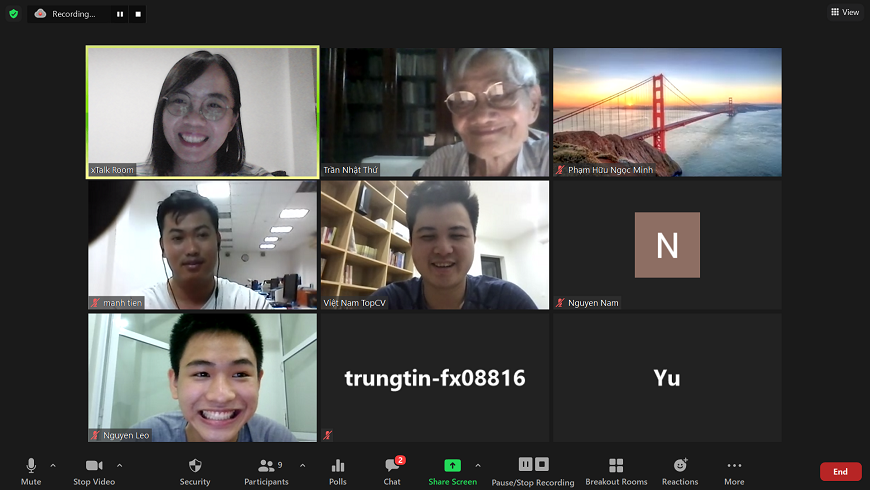Open the View layout menu

[x=845, y=12]
